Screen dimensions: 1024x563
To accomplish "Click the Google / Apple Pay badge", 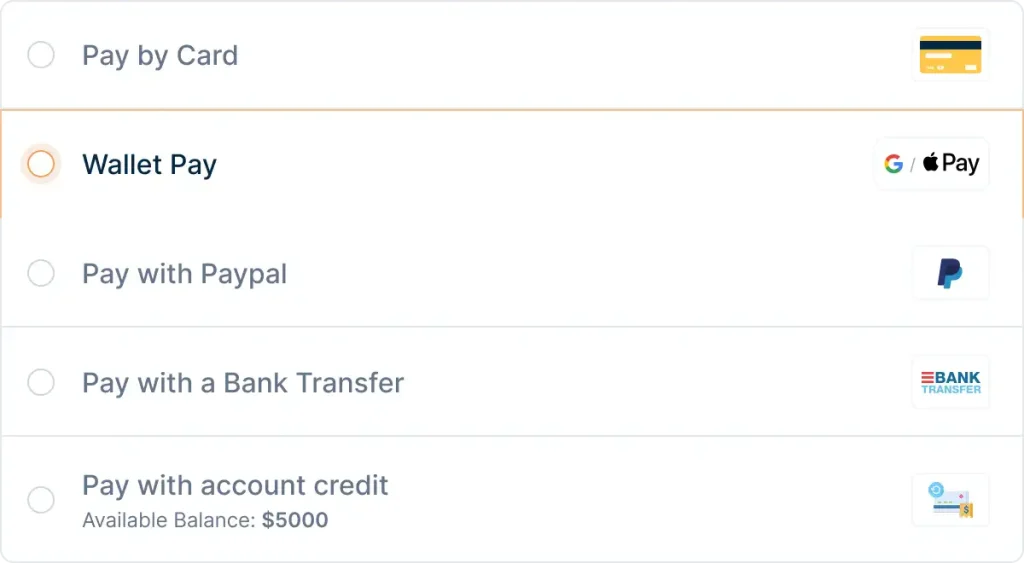I will [932, 163].
